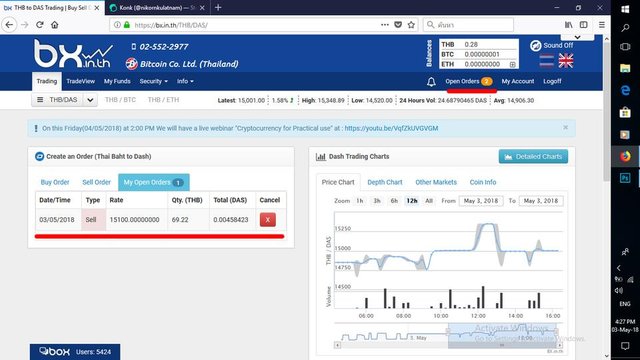This screenshot has height=360, width=640.
Task: Open a new browser tab
Action: click(218, 7)
